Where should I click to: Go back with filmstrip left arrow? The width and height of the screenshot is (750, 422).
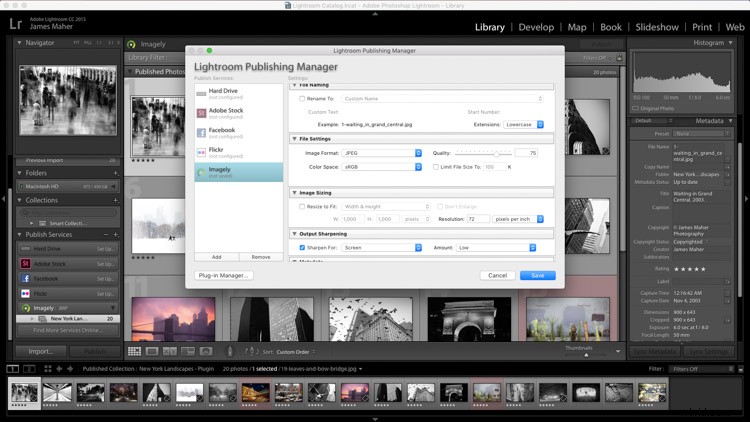(x=59, y=369)
